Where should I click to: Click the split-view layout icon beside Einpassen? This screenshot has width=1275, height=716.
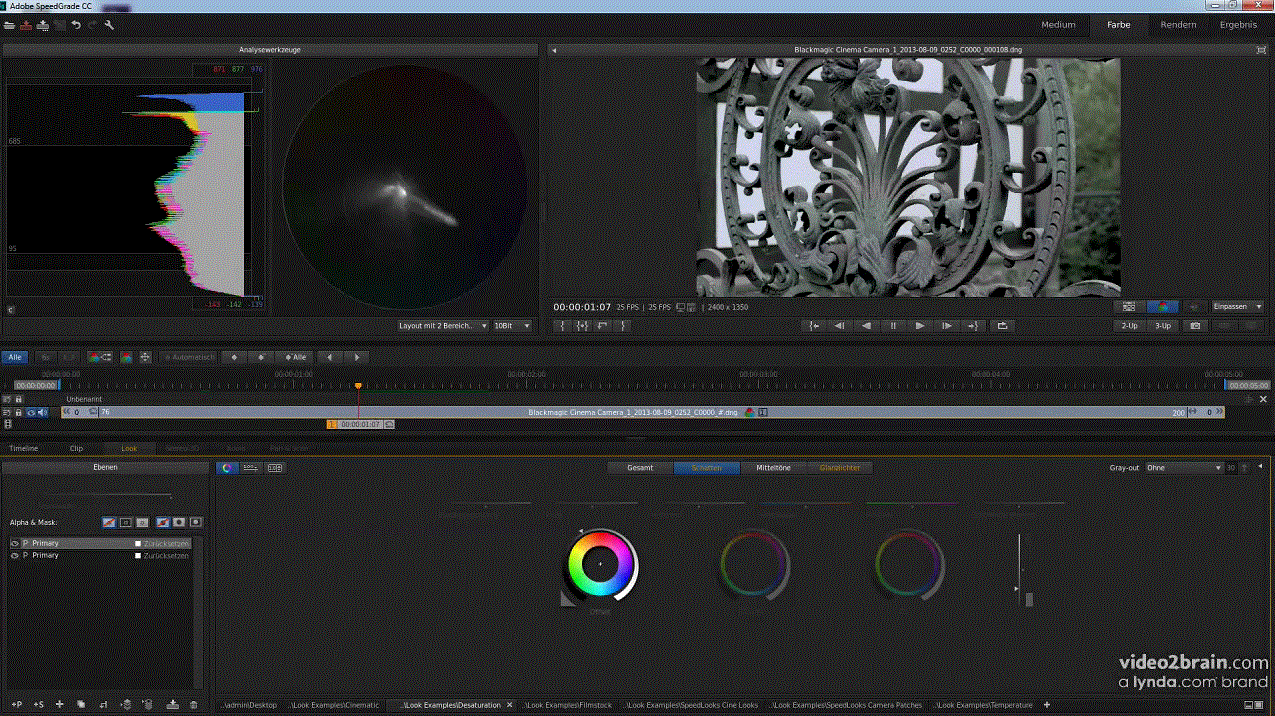[x=1129, y=307]
